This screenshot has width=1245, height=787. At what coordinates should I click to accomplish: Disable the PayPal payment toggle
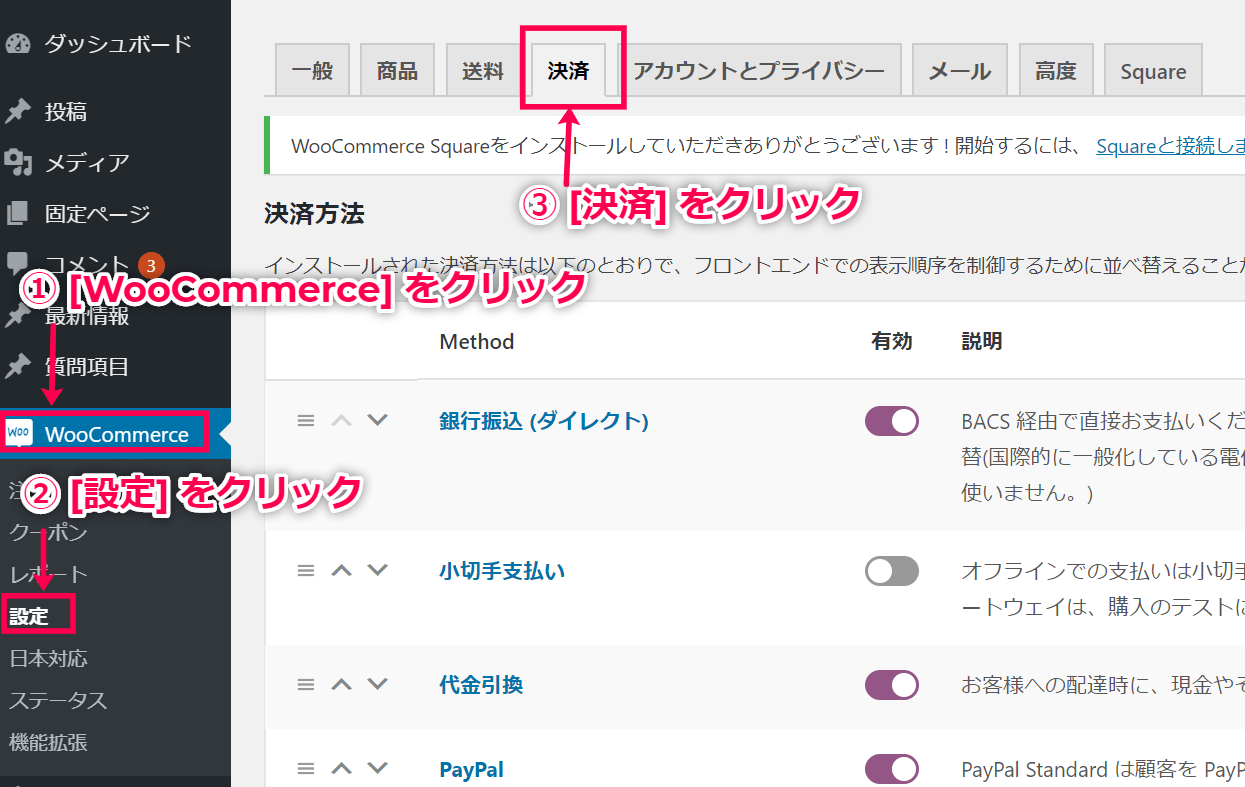tap(892, 769)
